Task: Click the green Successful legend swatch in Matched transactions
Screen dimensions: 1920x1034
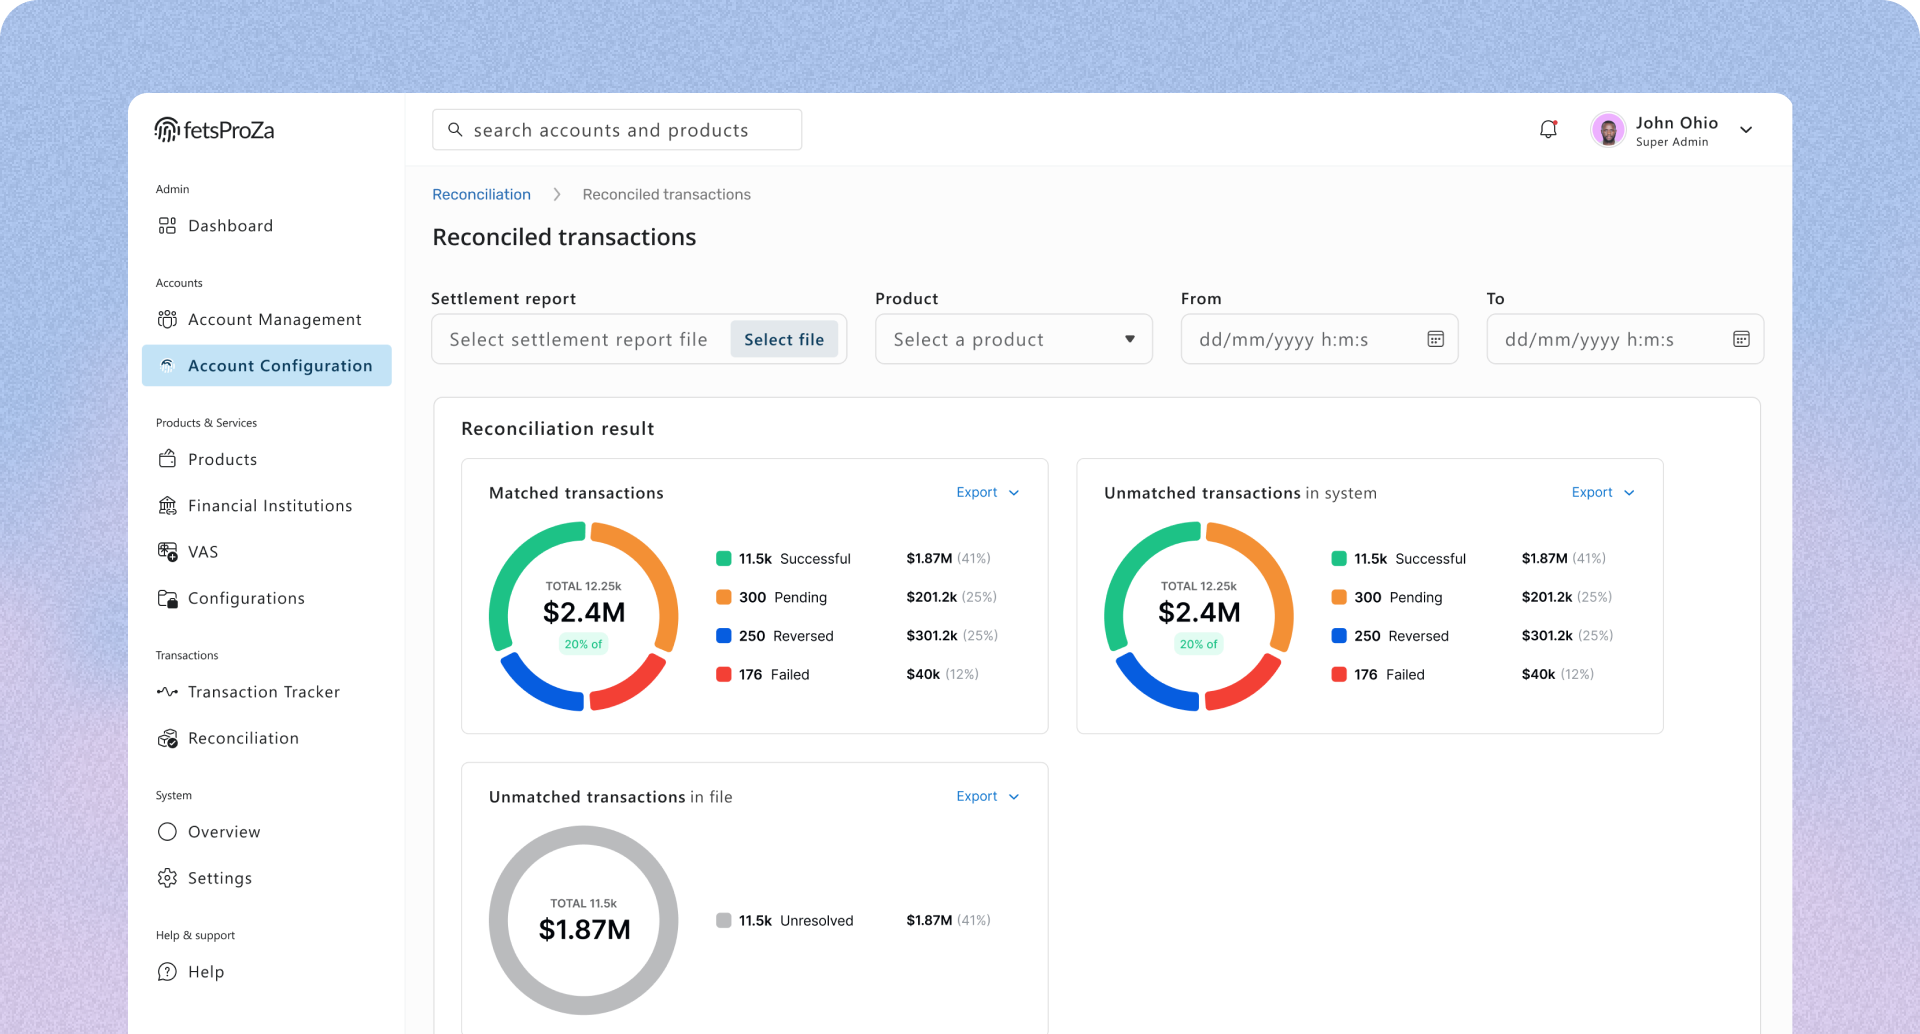Action: pyautogui.click(x=724, y=558)
